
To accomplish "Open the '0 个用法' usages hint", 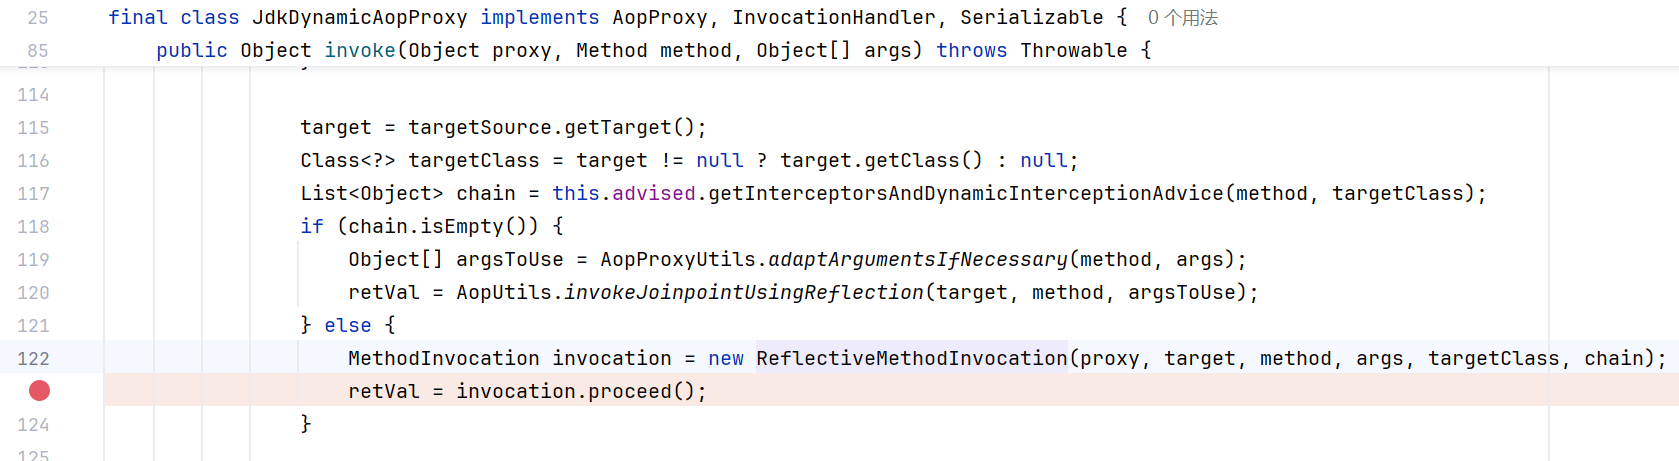I will point(1182,18).
